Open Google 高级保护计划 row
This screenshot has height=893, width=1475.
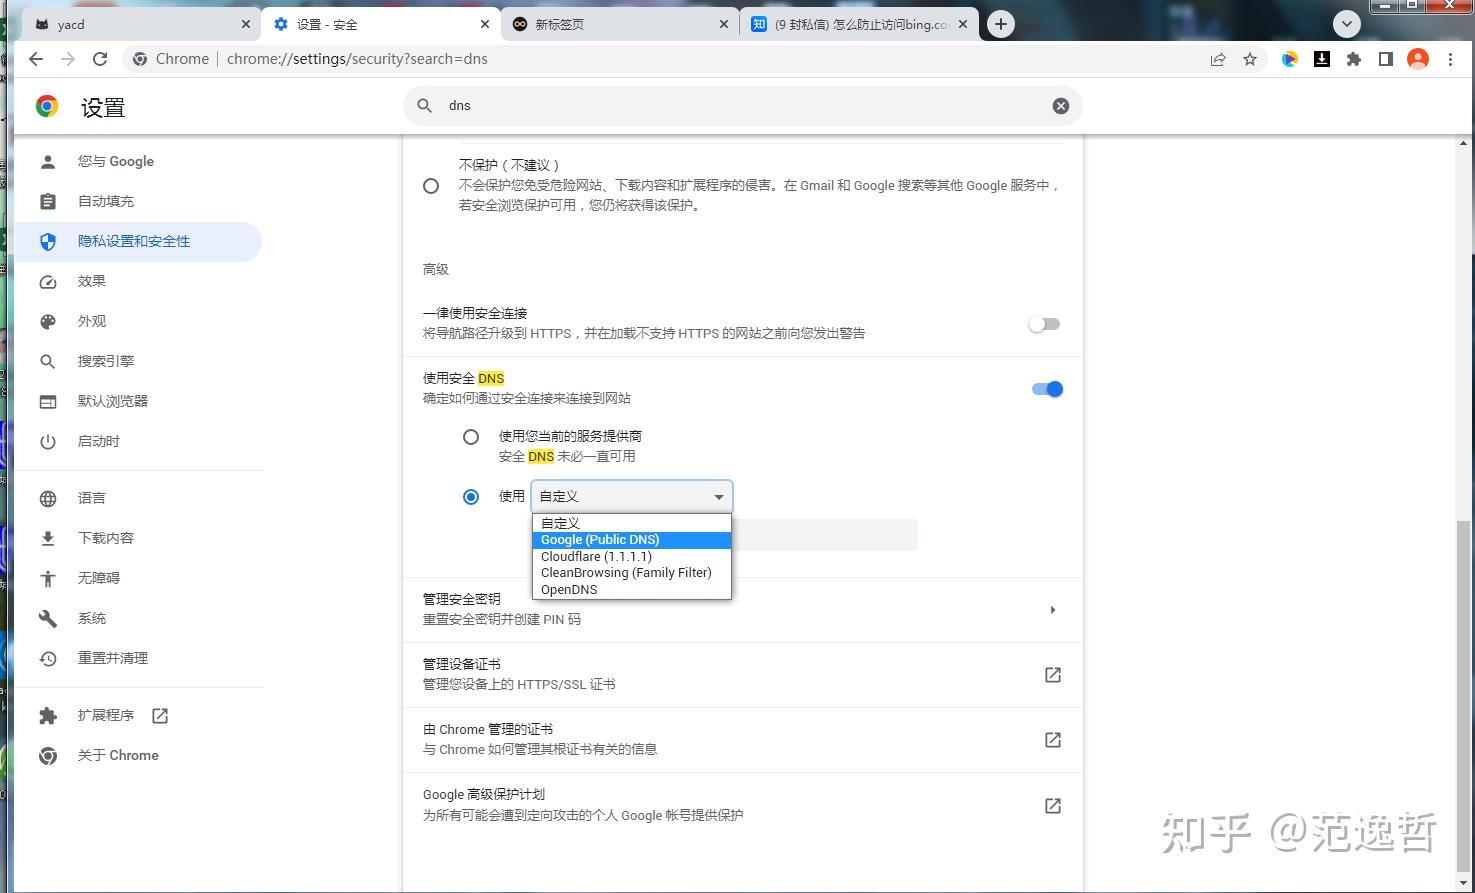(743, 805)
